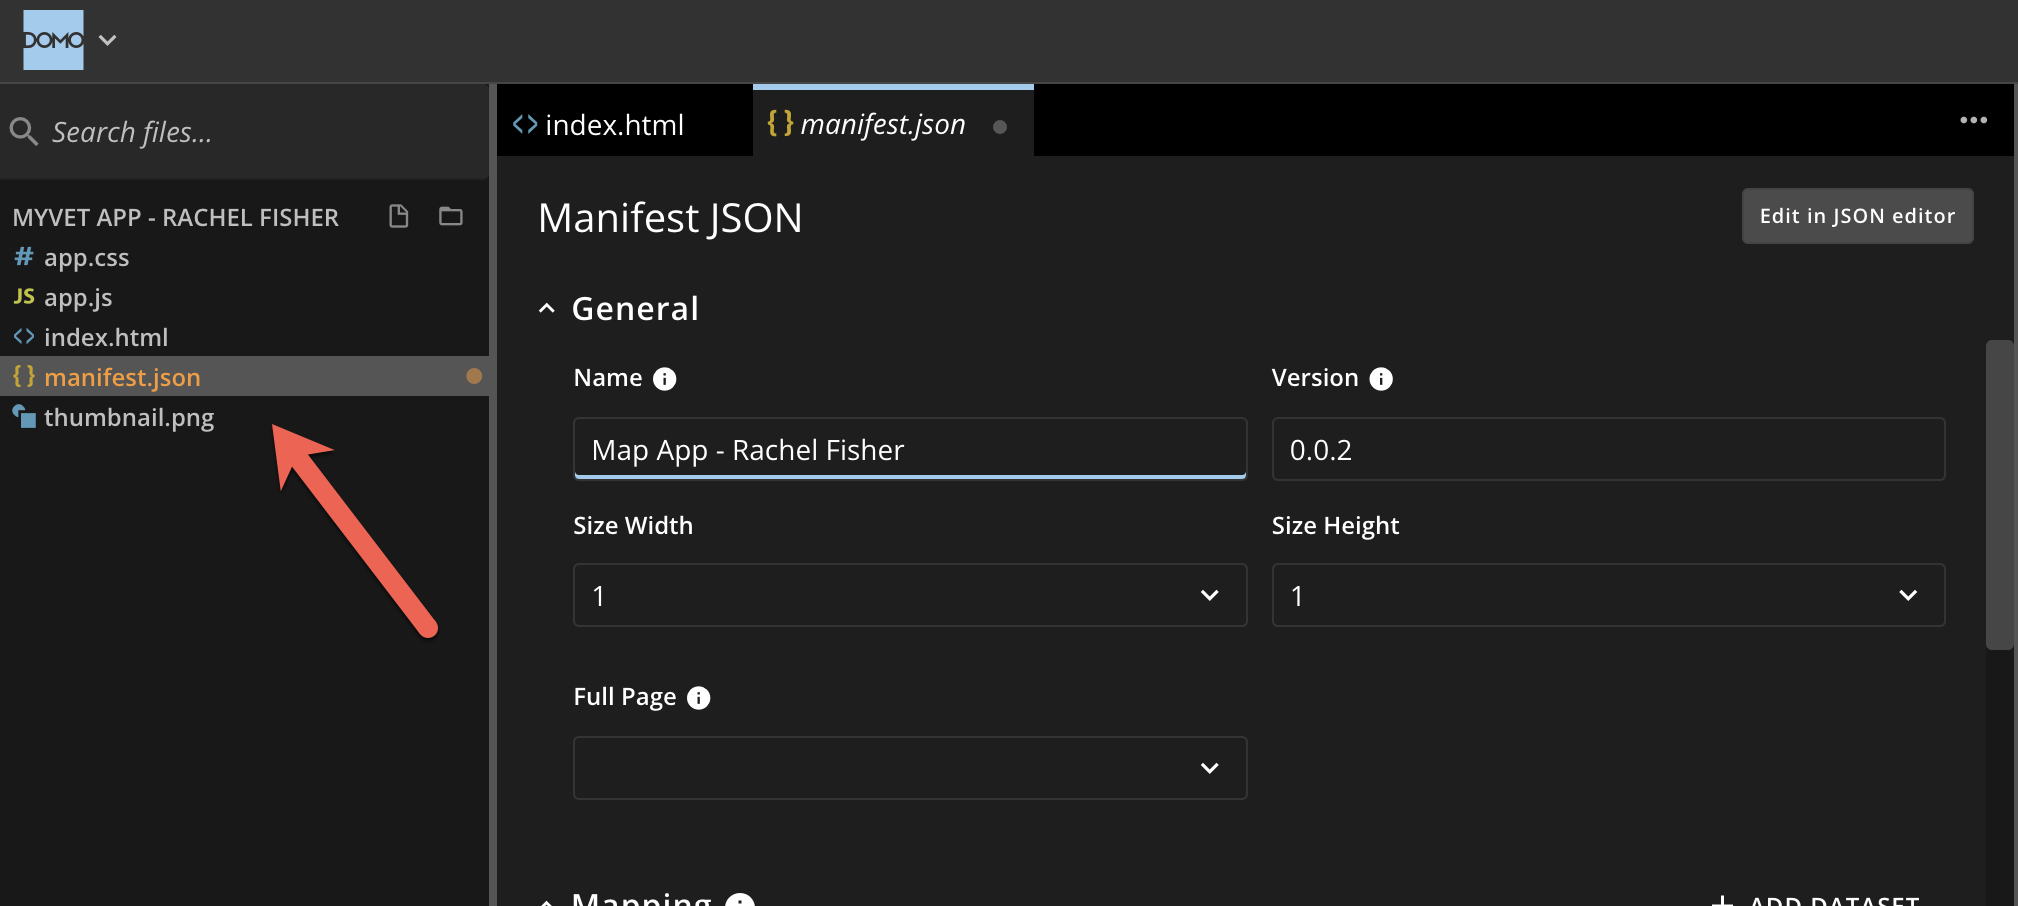
Task: Click the info icon next to Mapping
Action: click(739, 901)
